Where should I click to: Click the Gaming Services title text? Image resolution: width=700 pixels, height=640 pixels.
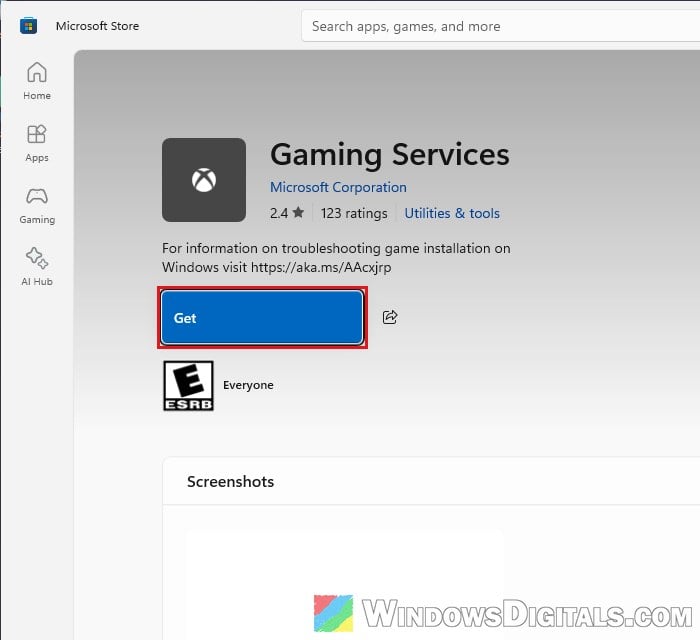(390, 155)
